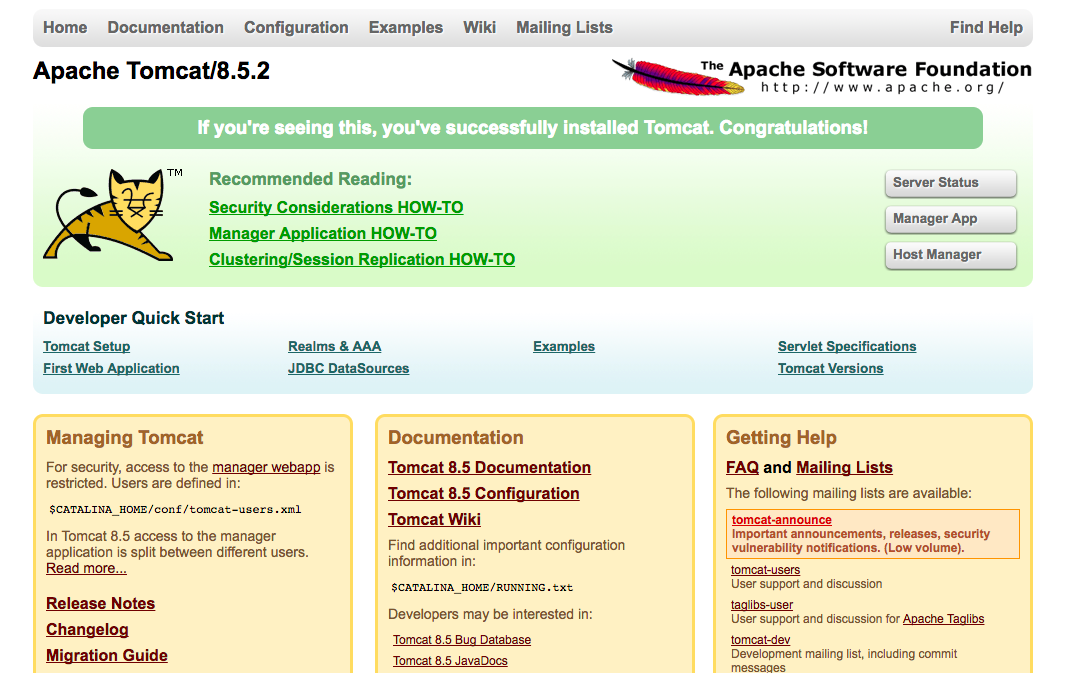Click the $CATALINA_HOME/RUNNING.txt path text
1072x673 pixels.
pos(482,588)
